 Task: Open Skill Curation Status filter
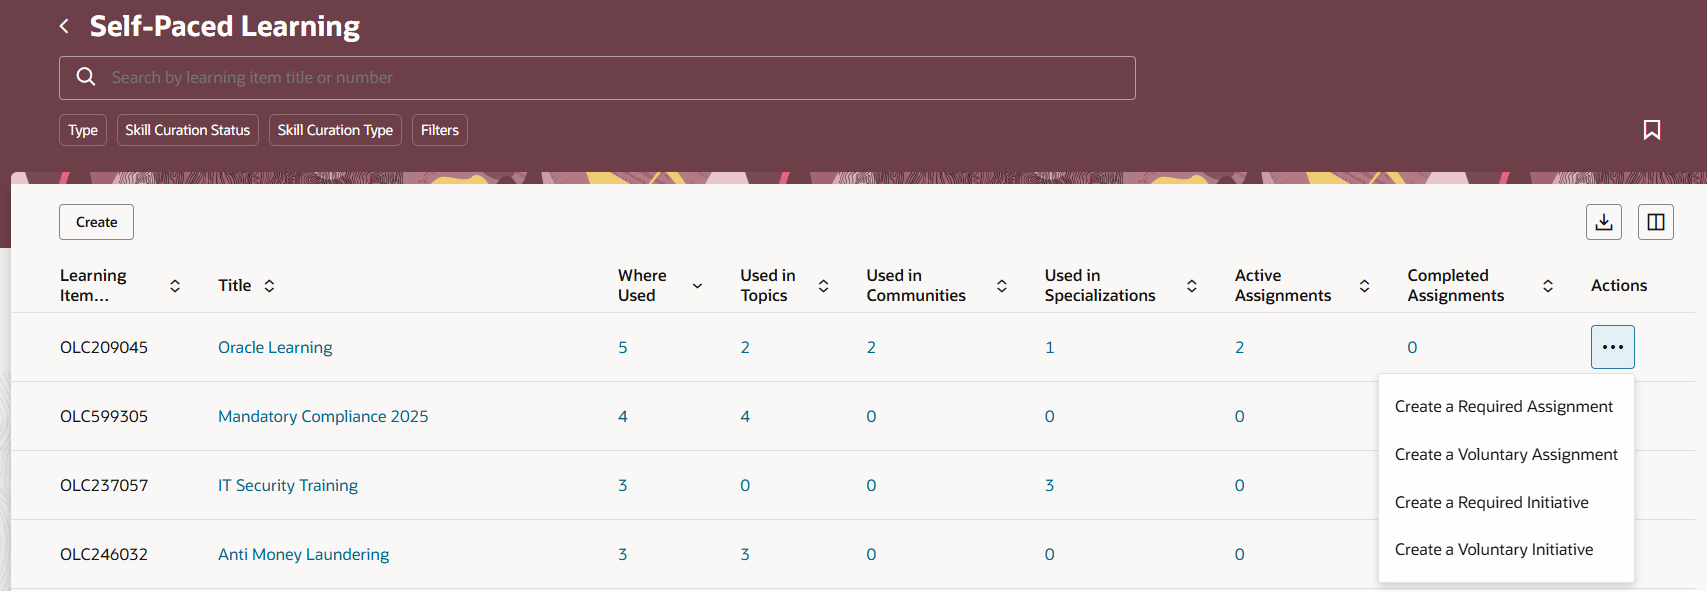coord(188,130)
